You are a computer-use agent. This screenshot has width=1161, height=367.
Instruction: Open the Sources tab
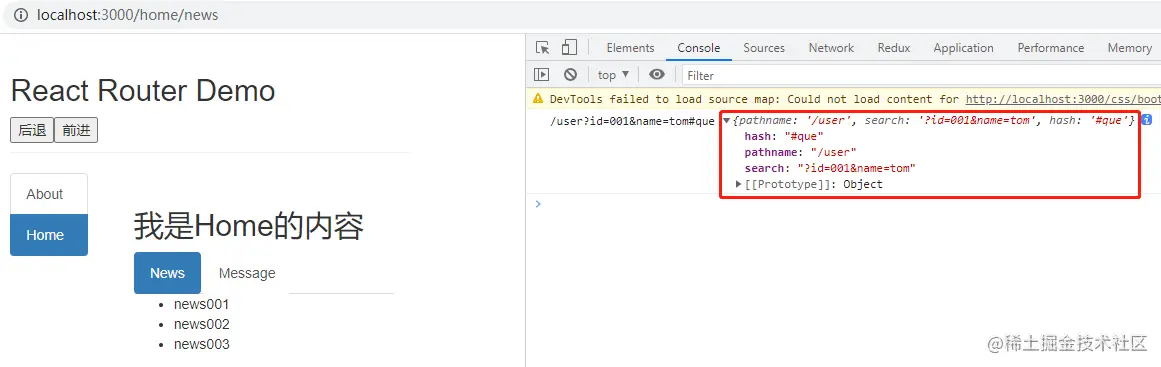763,48
